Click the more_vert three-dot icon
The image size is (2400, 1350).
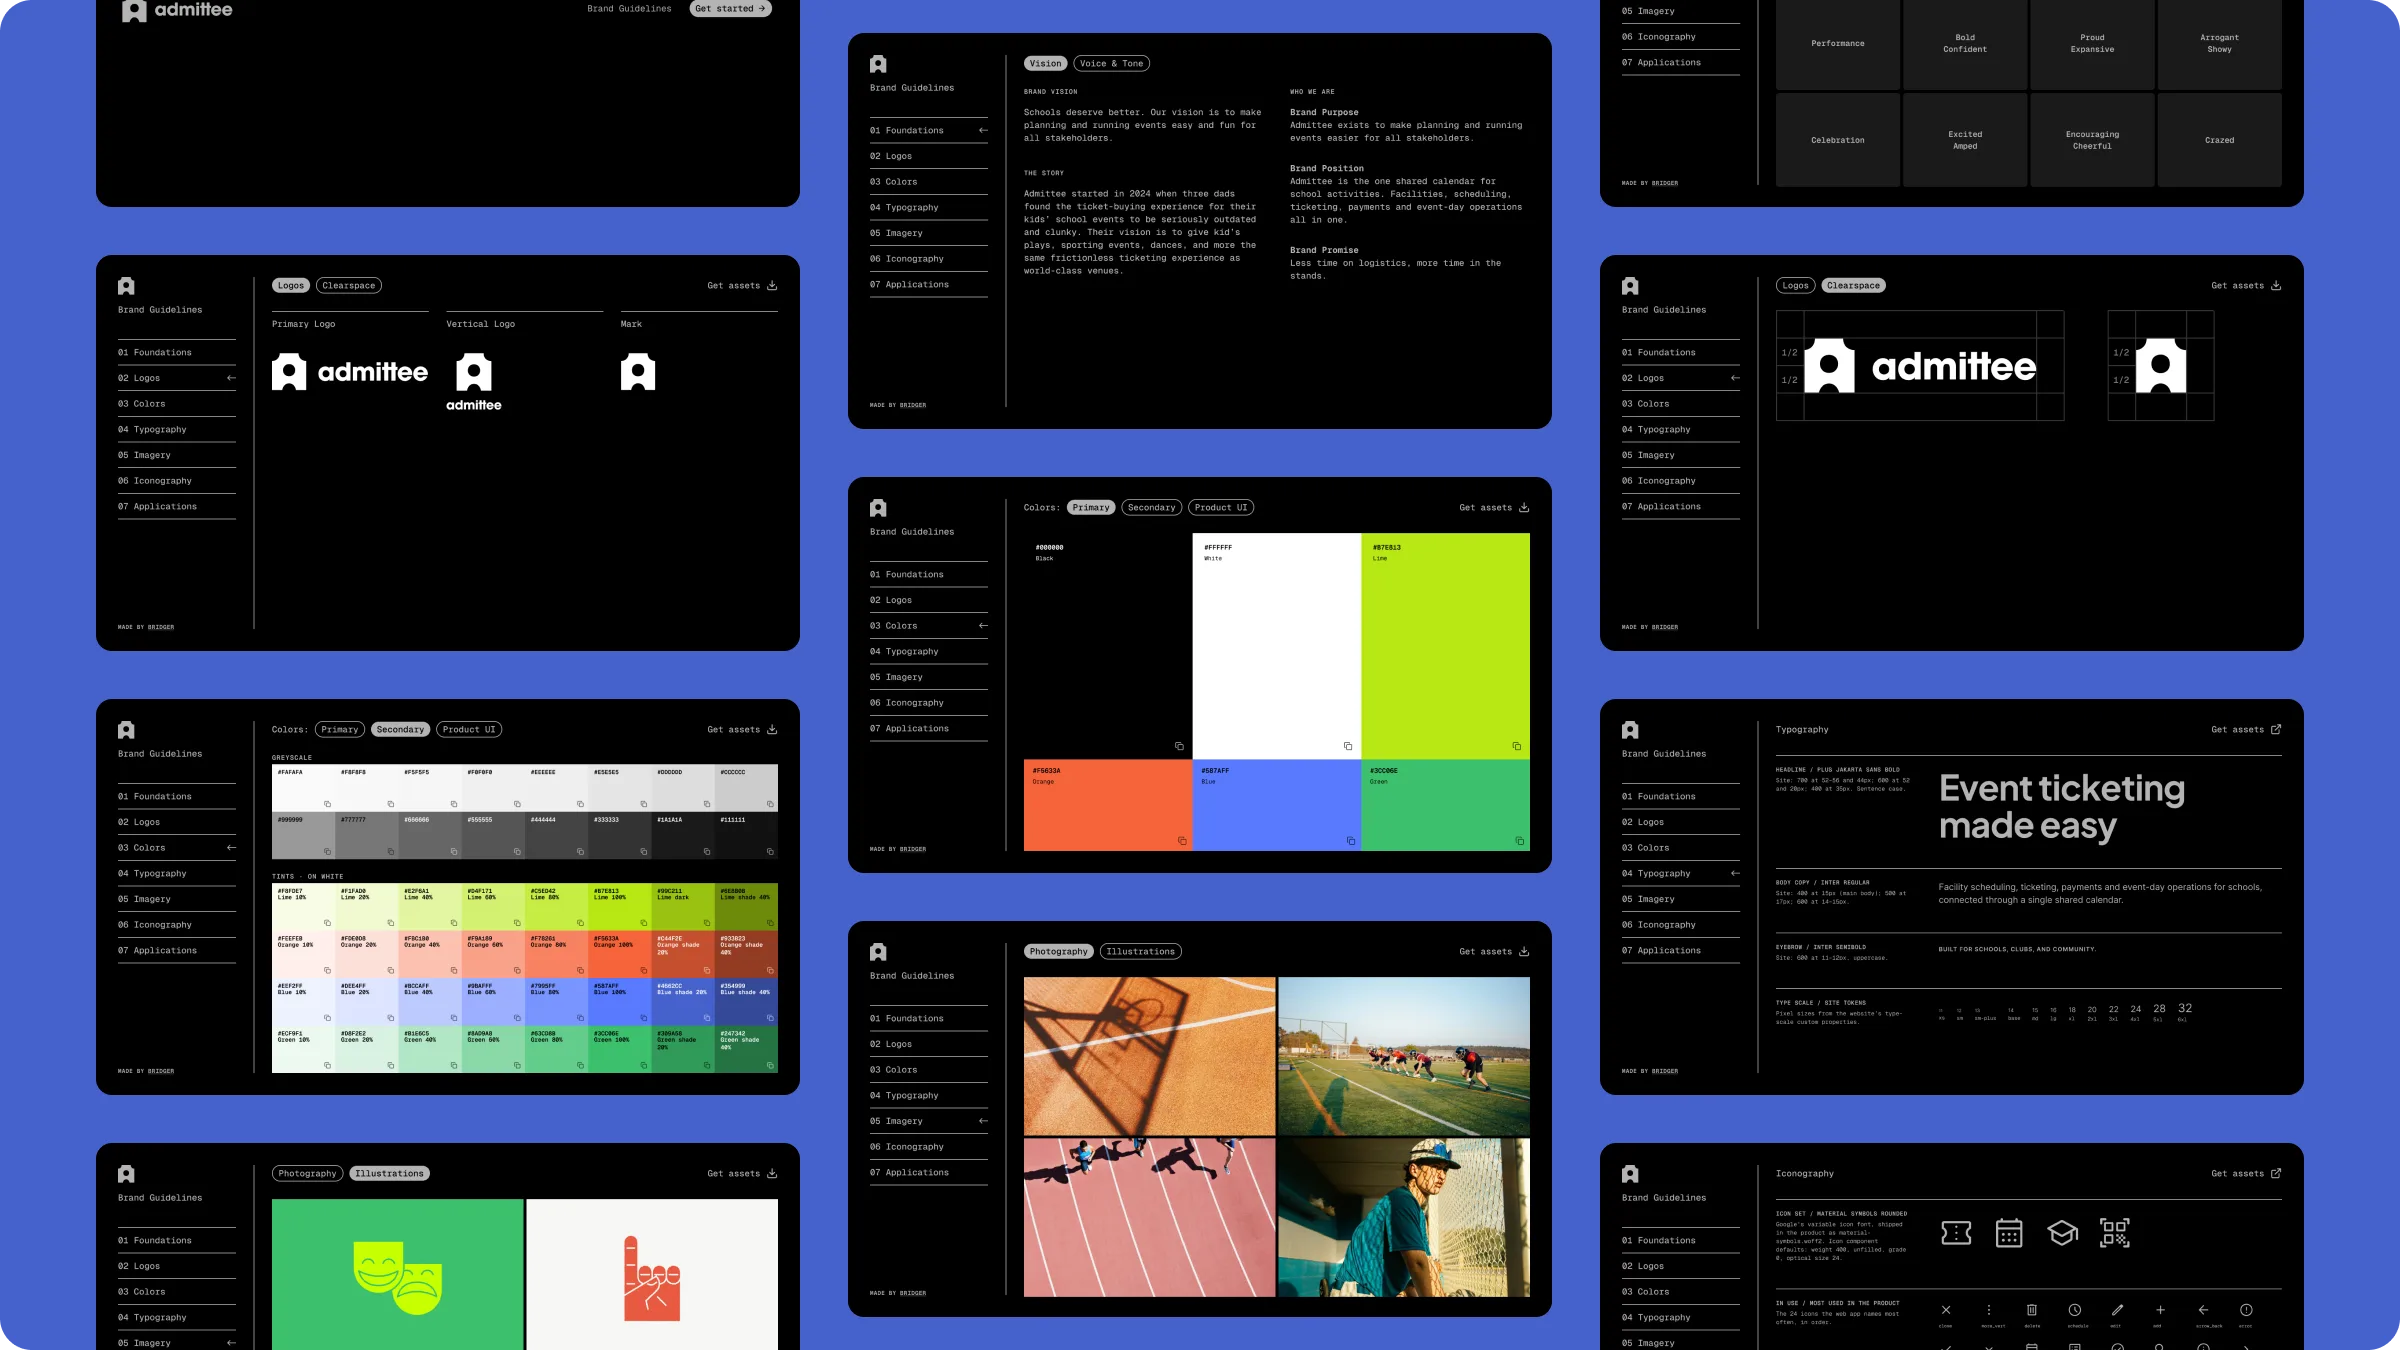pyautogui.click(x=1989, y=1310)
